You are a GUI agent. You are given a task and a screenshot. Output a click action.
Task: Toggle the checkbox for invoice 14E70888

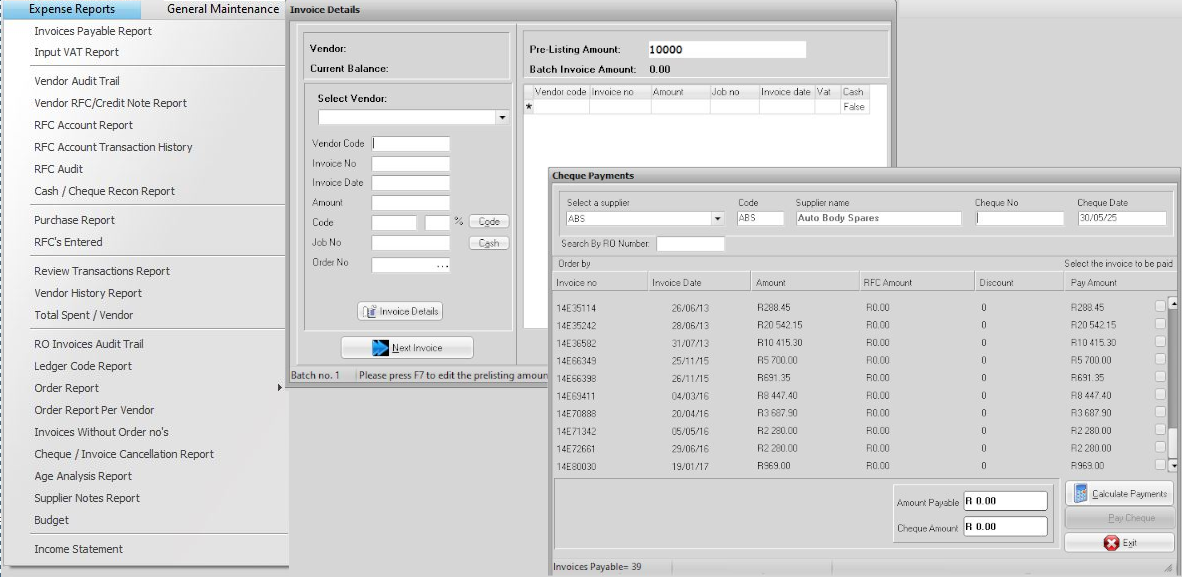1160,412
